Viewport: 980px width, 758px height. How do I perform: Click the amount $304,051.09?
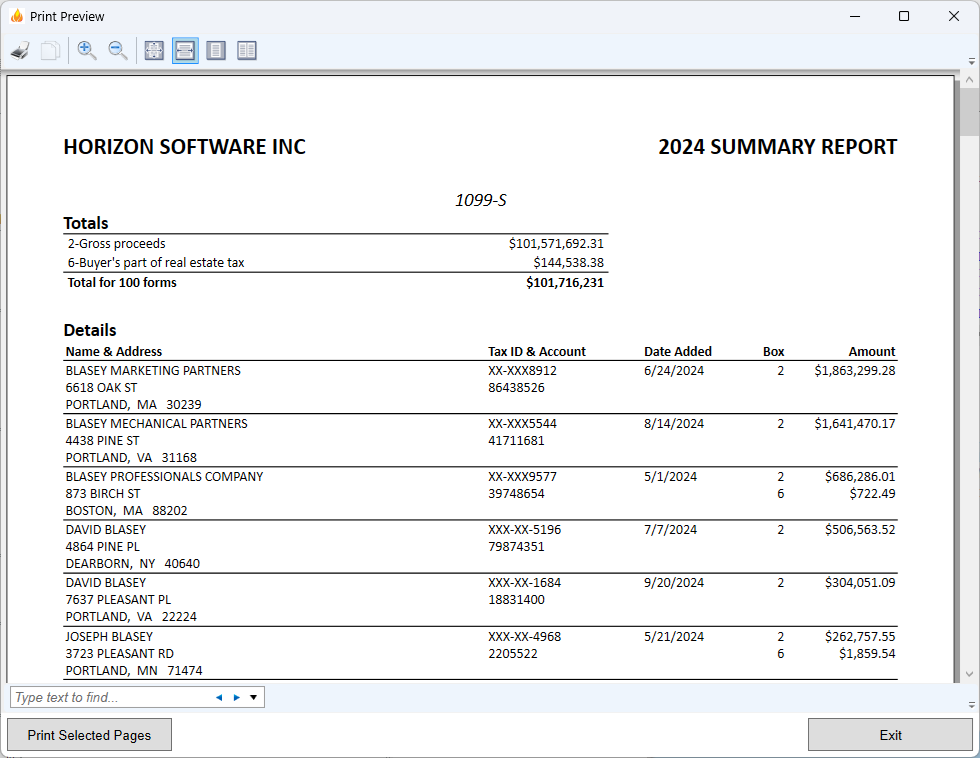click(860, 583)
